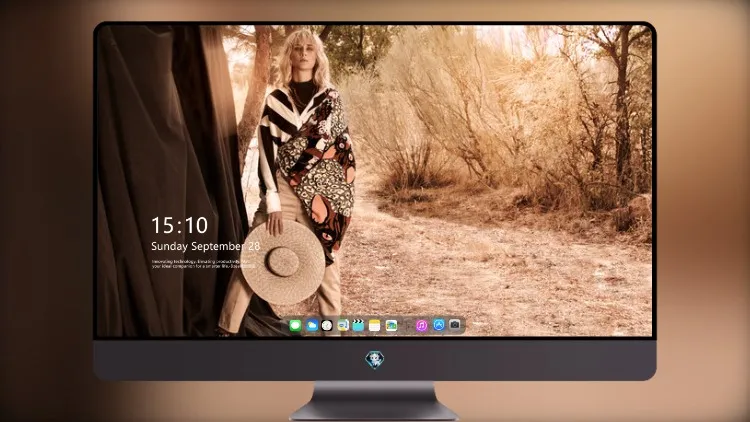Click the 15:10 clock widget
This screenshot has height=422, width=750.
[x=179, y=225]
